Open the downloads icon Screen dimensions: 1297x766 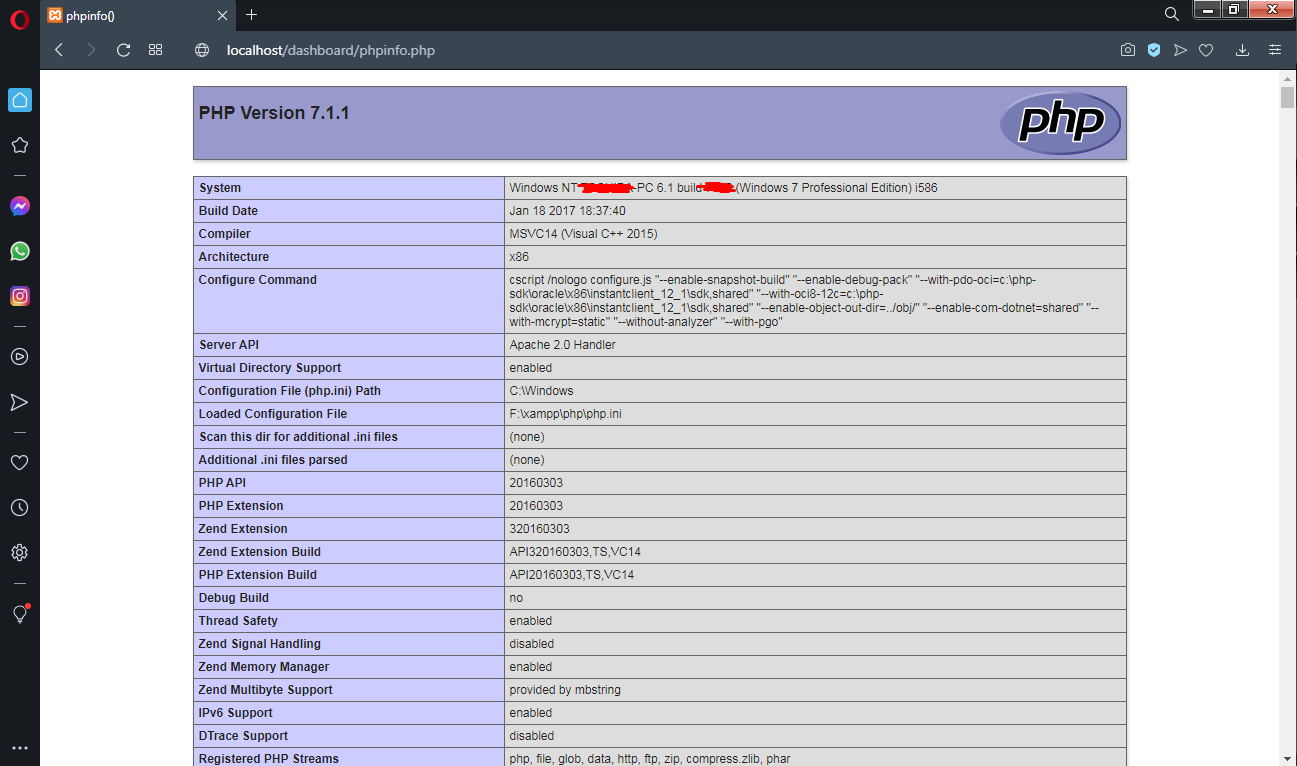tap(1243, 50)
